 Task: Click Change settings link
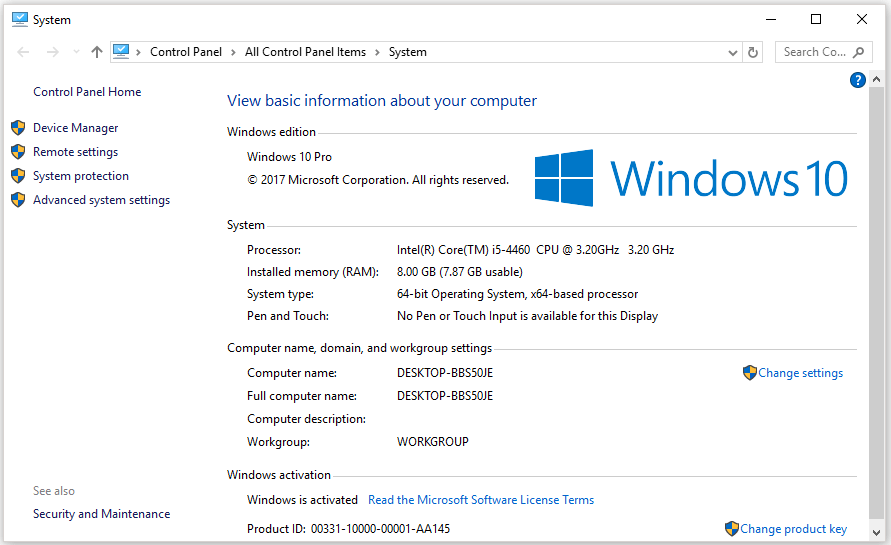(800, 373)
